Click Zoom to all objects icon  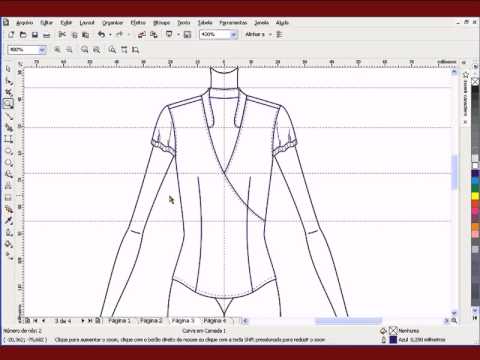click(x=97, y=50)
